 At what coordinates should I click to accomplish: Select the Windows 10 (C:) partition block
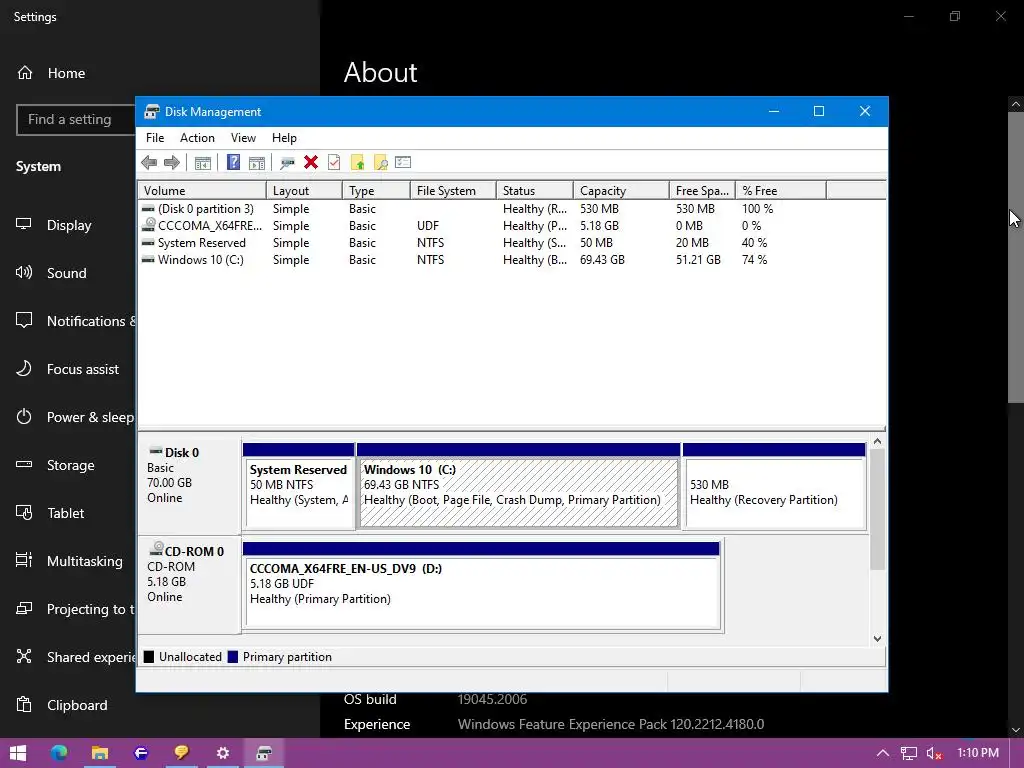(519, 486)
